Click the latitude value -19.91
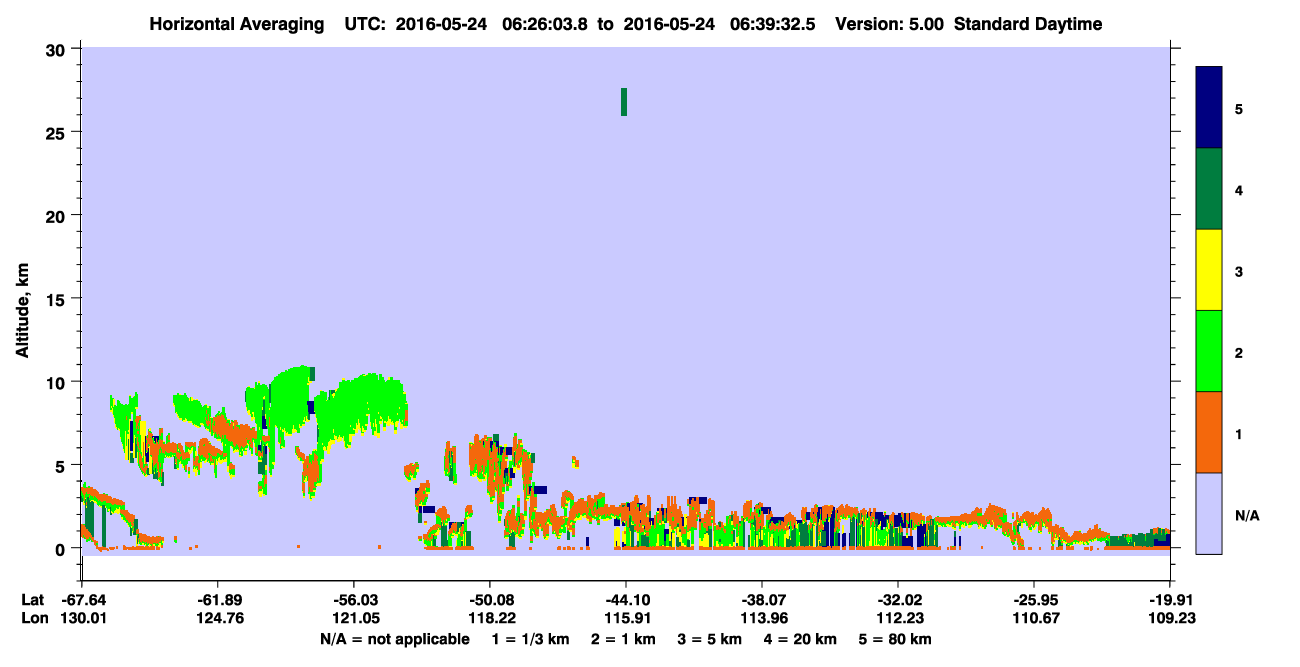The height and width of the screenshot is (667, 1300). click(1170, 600)
